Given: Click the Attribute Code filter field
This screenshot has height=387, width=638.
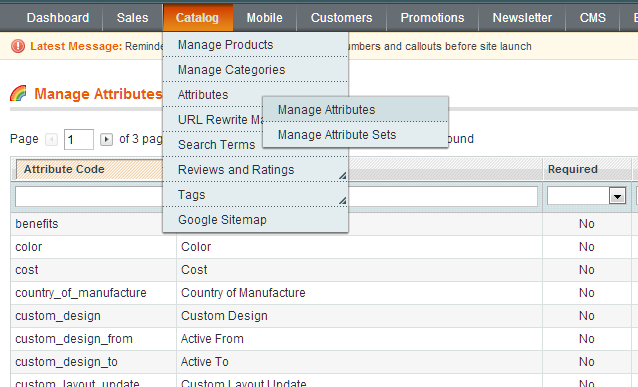Looking at the screenshot, I should (89, 197).
